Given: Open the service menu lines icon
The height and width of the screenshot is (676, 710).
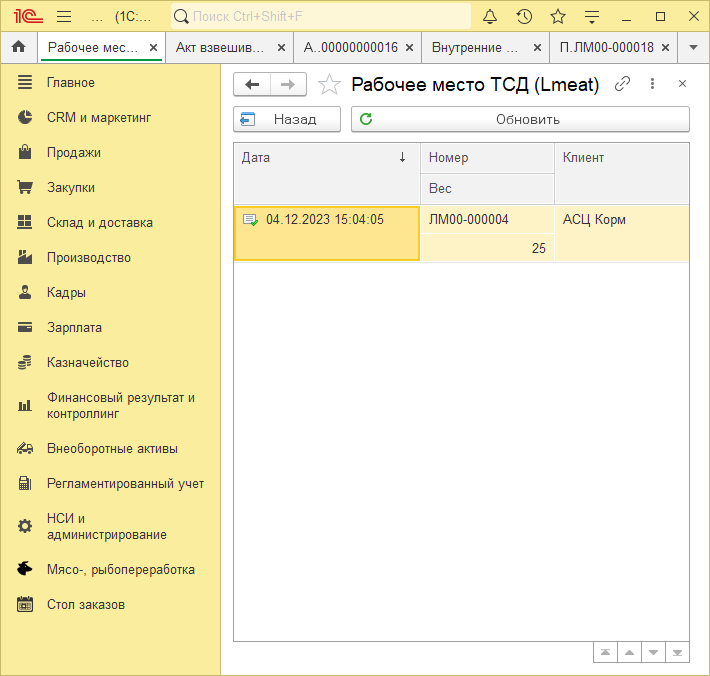Looking at the screenshot, I should 592,16.
